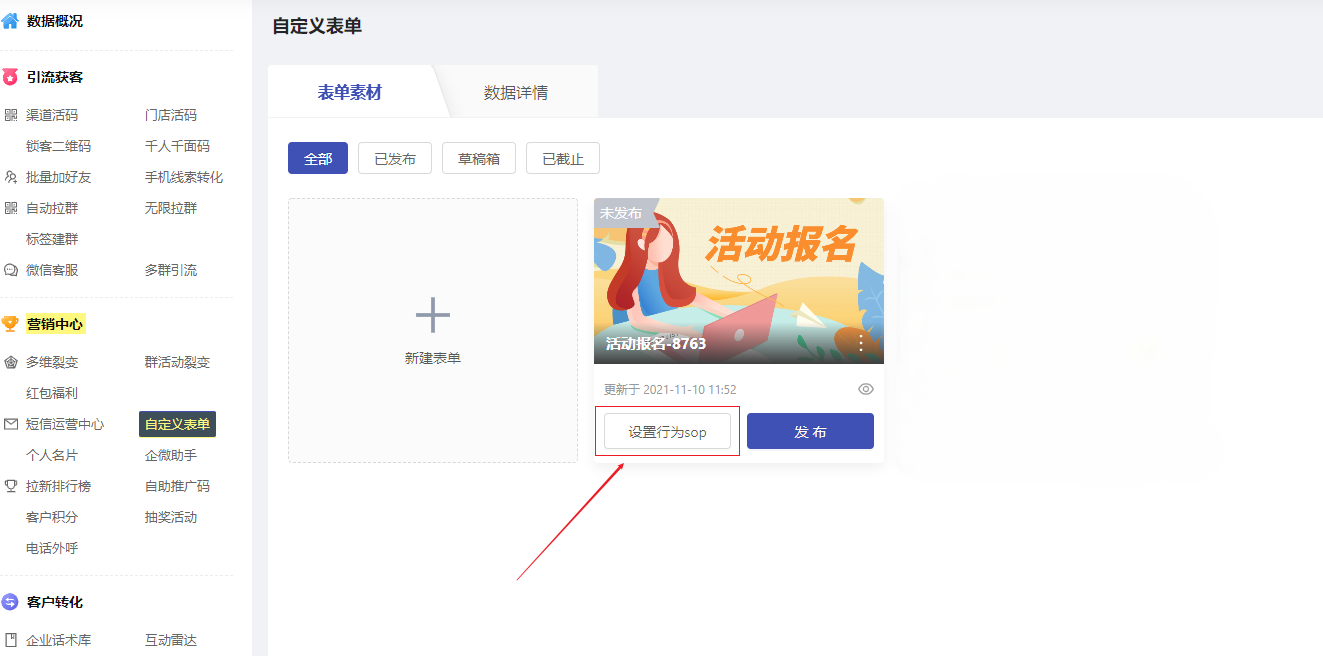Image resolution: width=1323 pixels, height=656 pixels.
Task: Go to 个人名片
Action: (x=52, y=455)
